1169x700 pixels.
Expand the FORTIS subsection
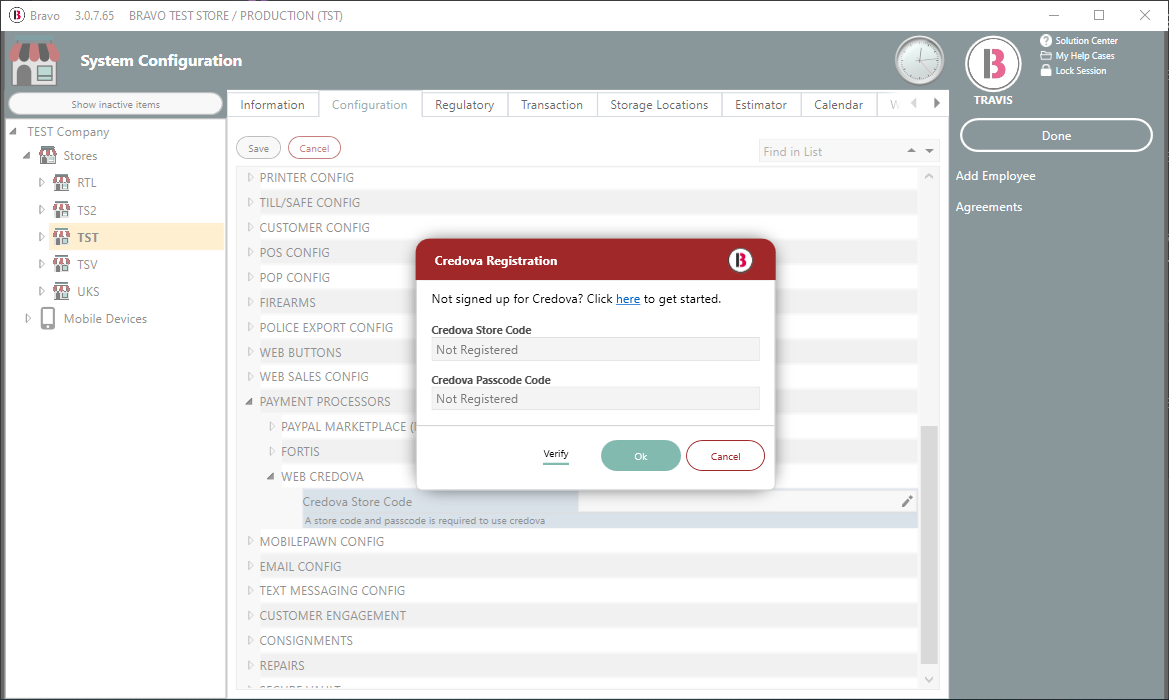[x=271, y=451]
